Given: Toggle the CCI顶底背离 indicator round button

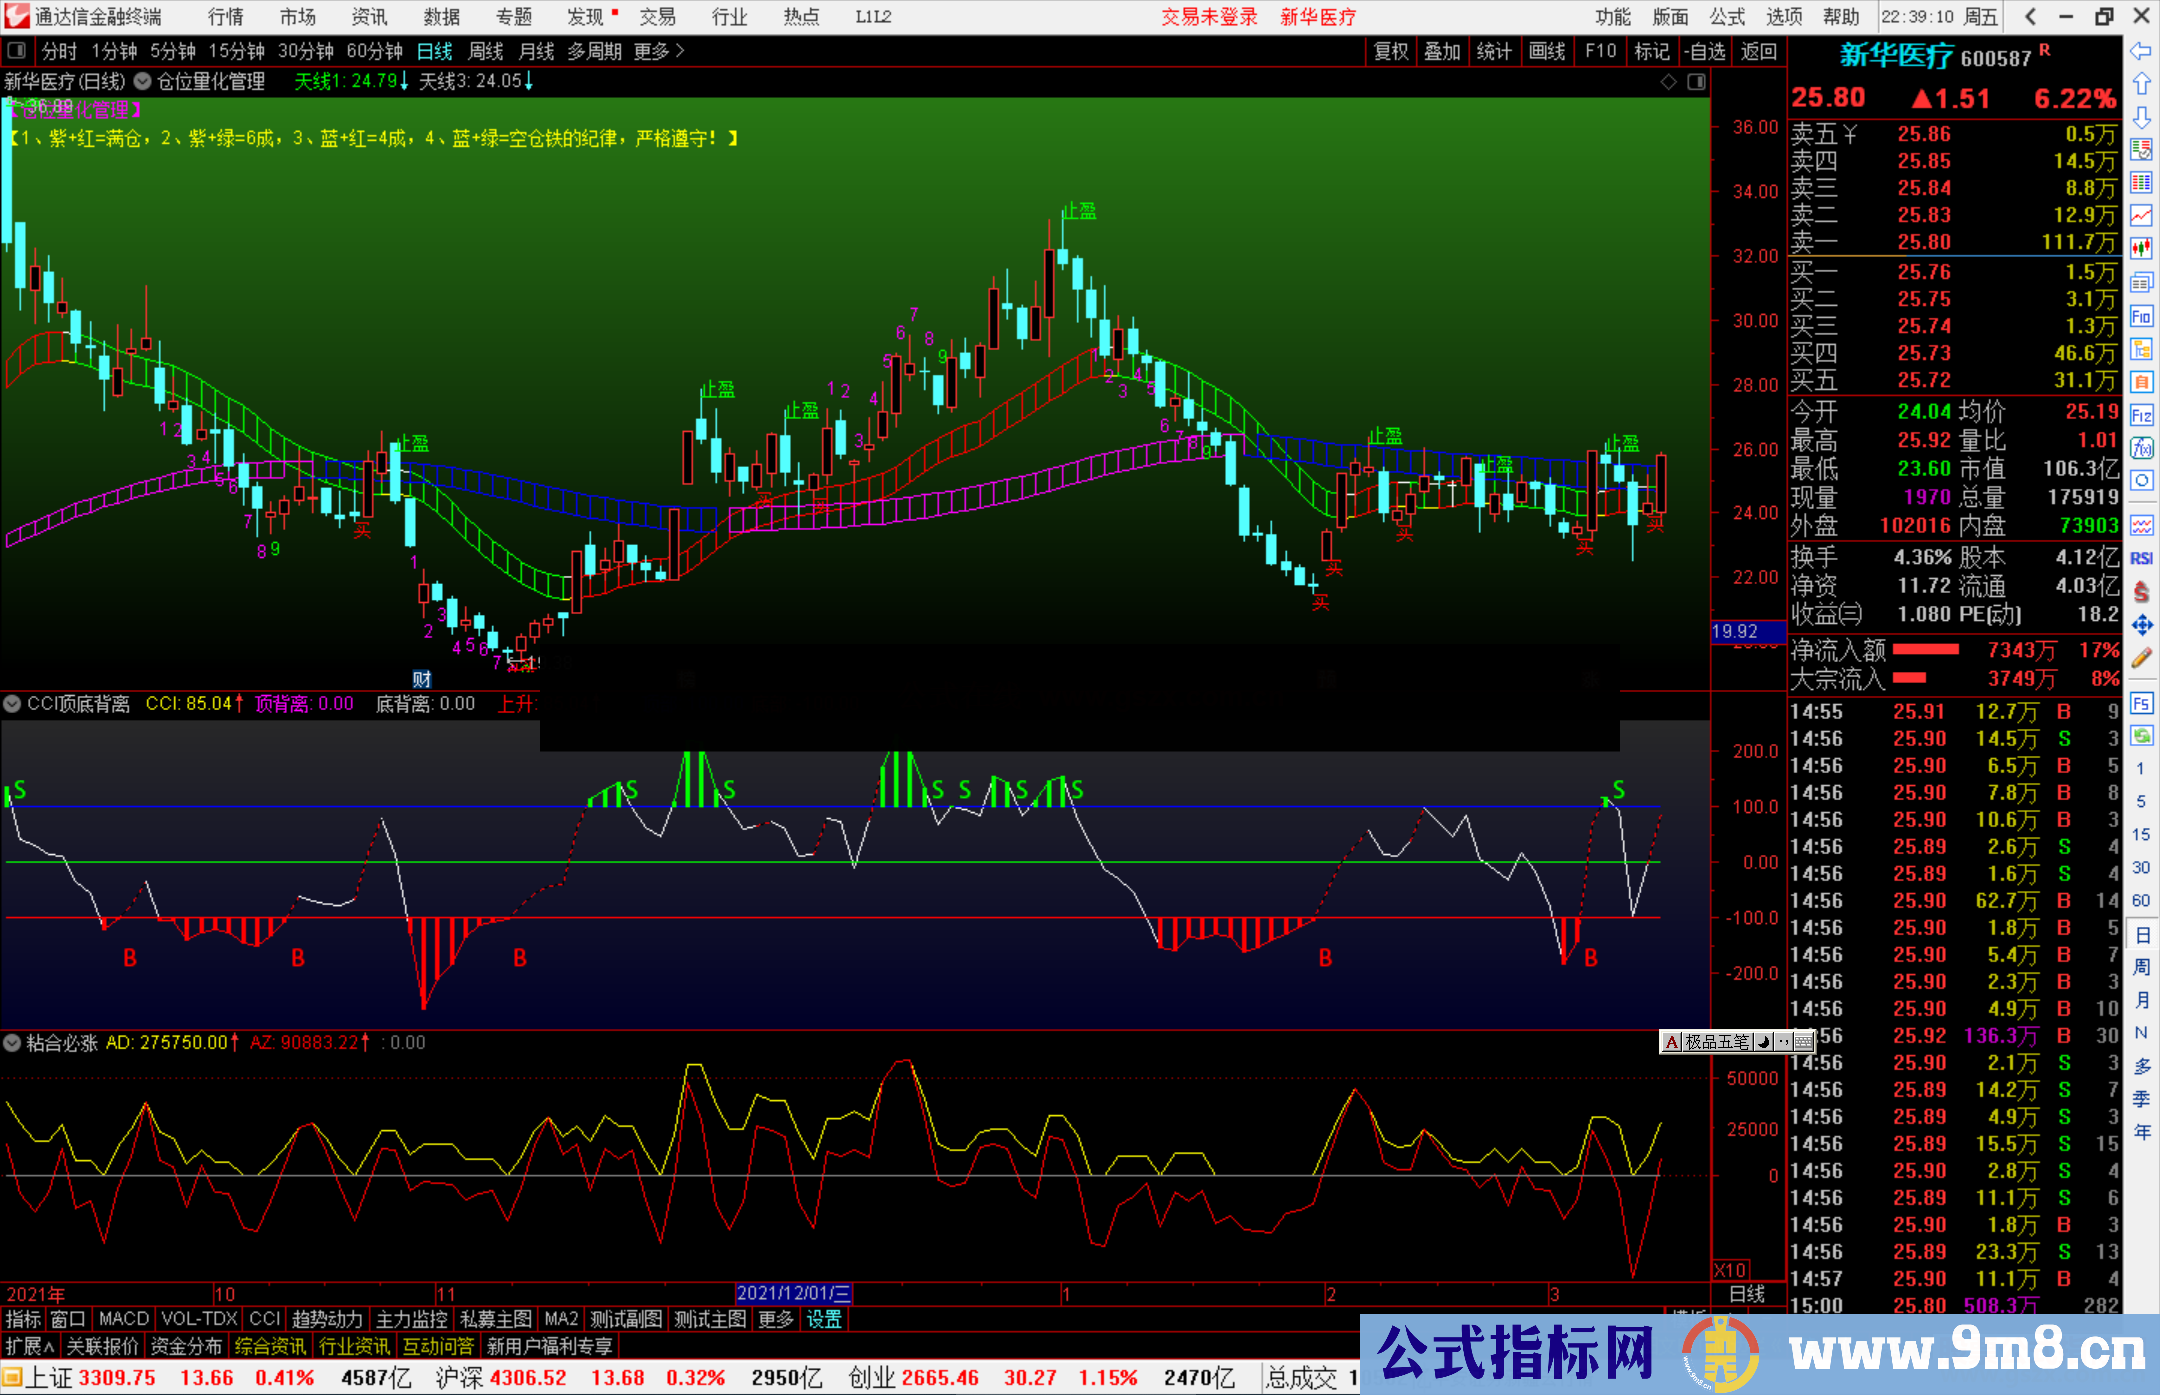Looking at the screenshot, I should pyautogui.click(x=12, y=704).
